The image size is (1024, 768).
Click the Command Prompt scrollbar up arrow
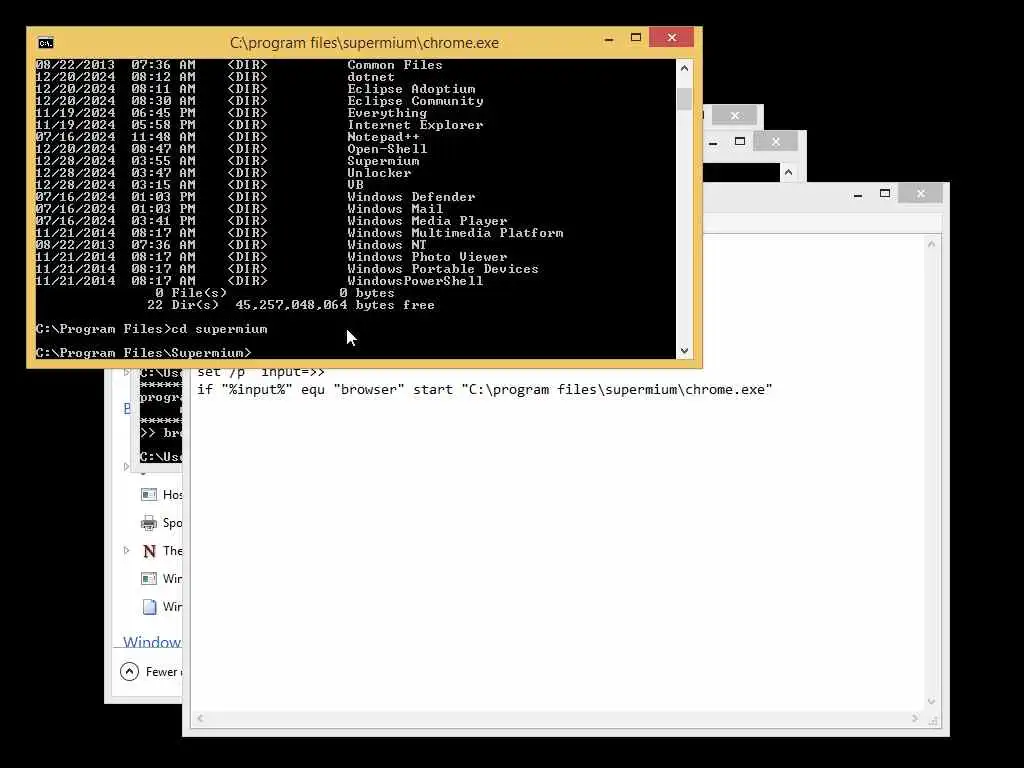point(684,68)
